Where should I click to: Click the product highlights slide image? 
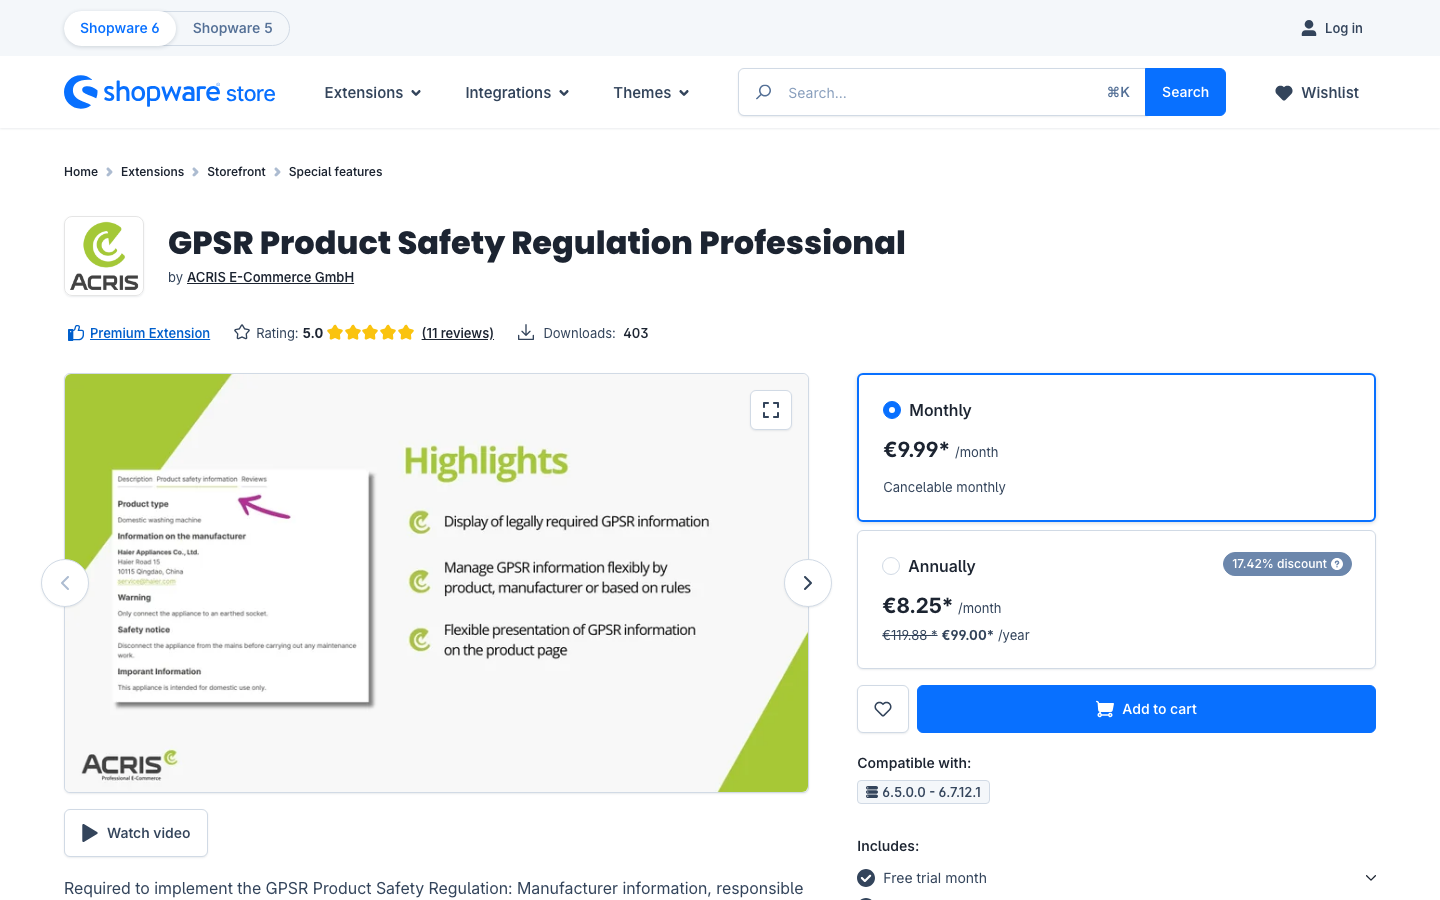[436, 583]
